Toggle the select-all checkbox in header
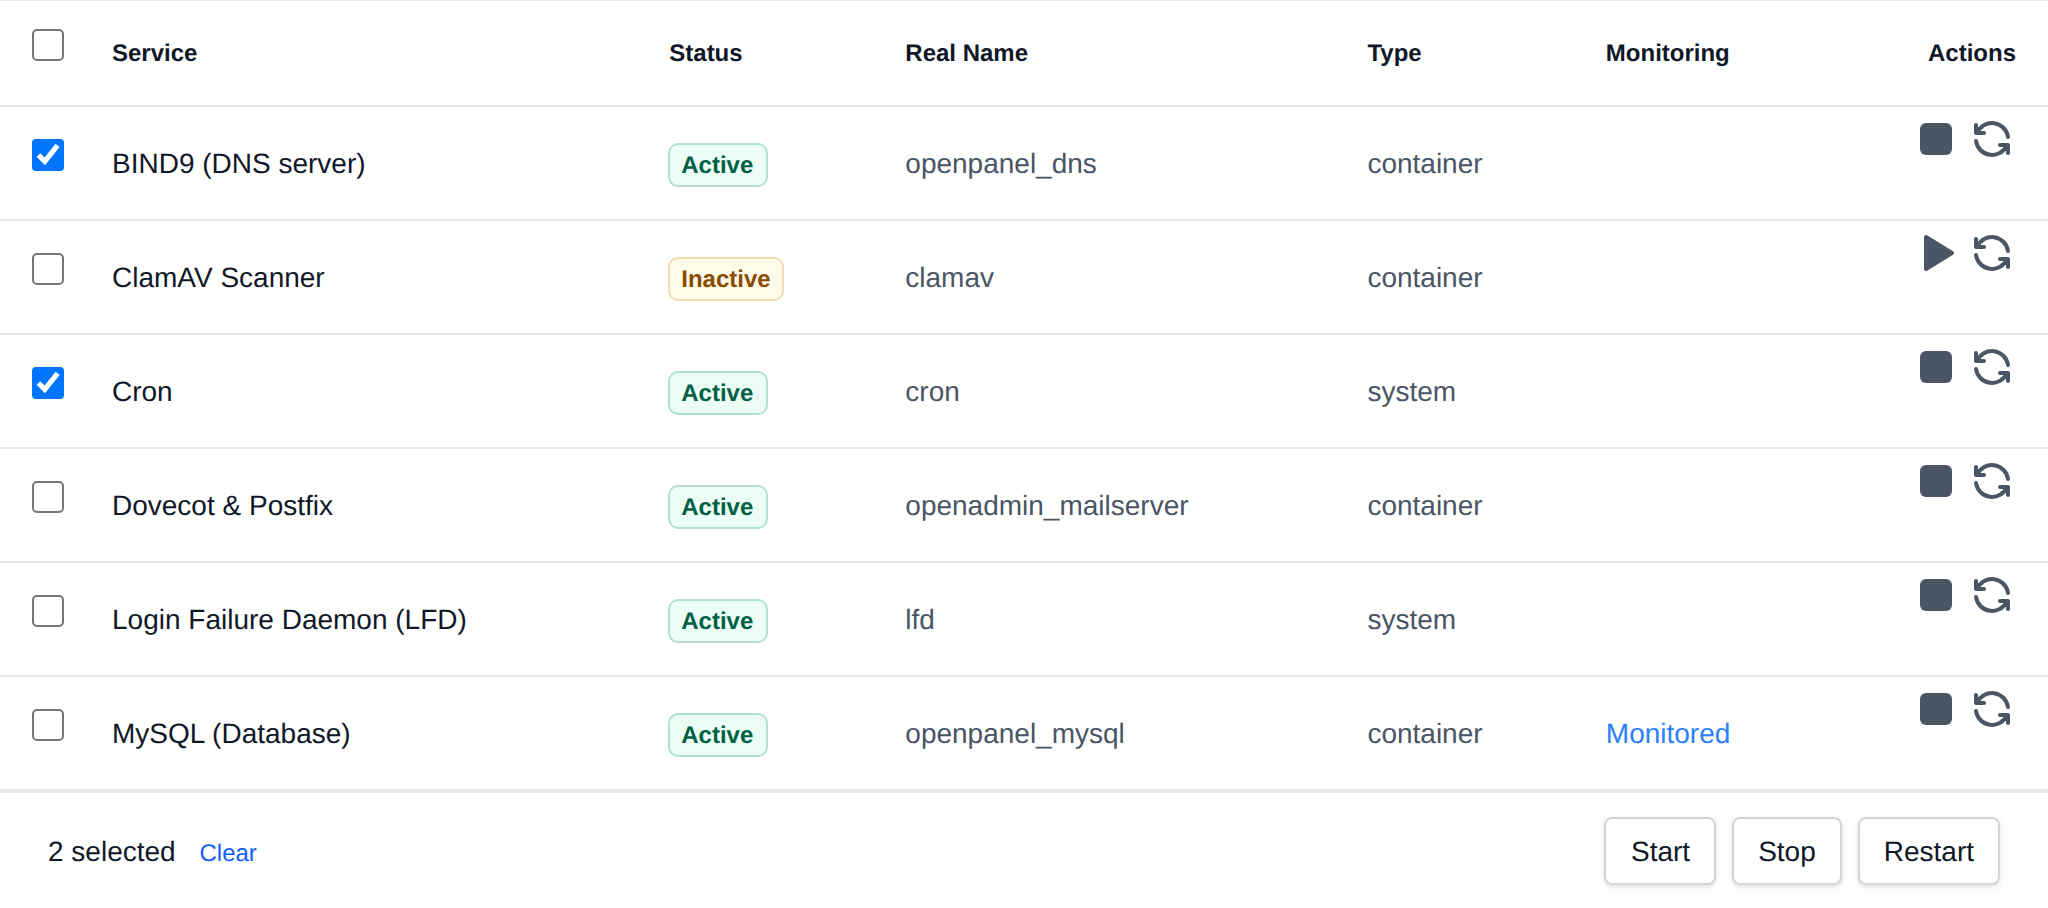Screen dimensions: 2048x908 point(48,45)
